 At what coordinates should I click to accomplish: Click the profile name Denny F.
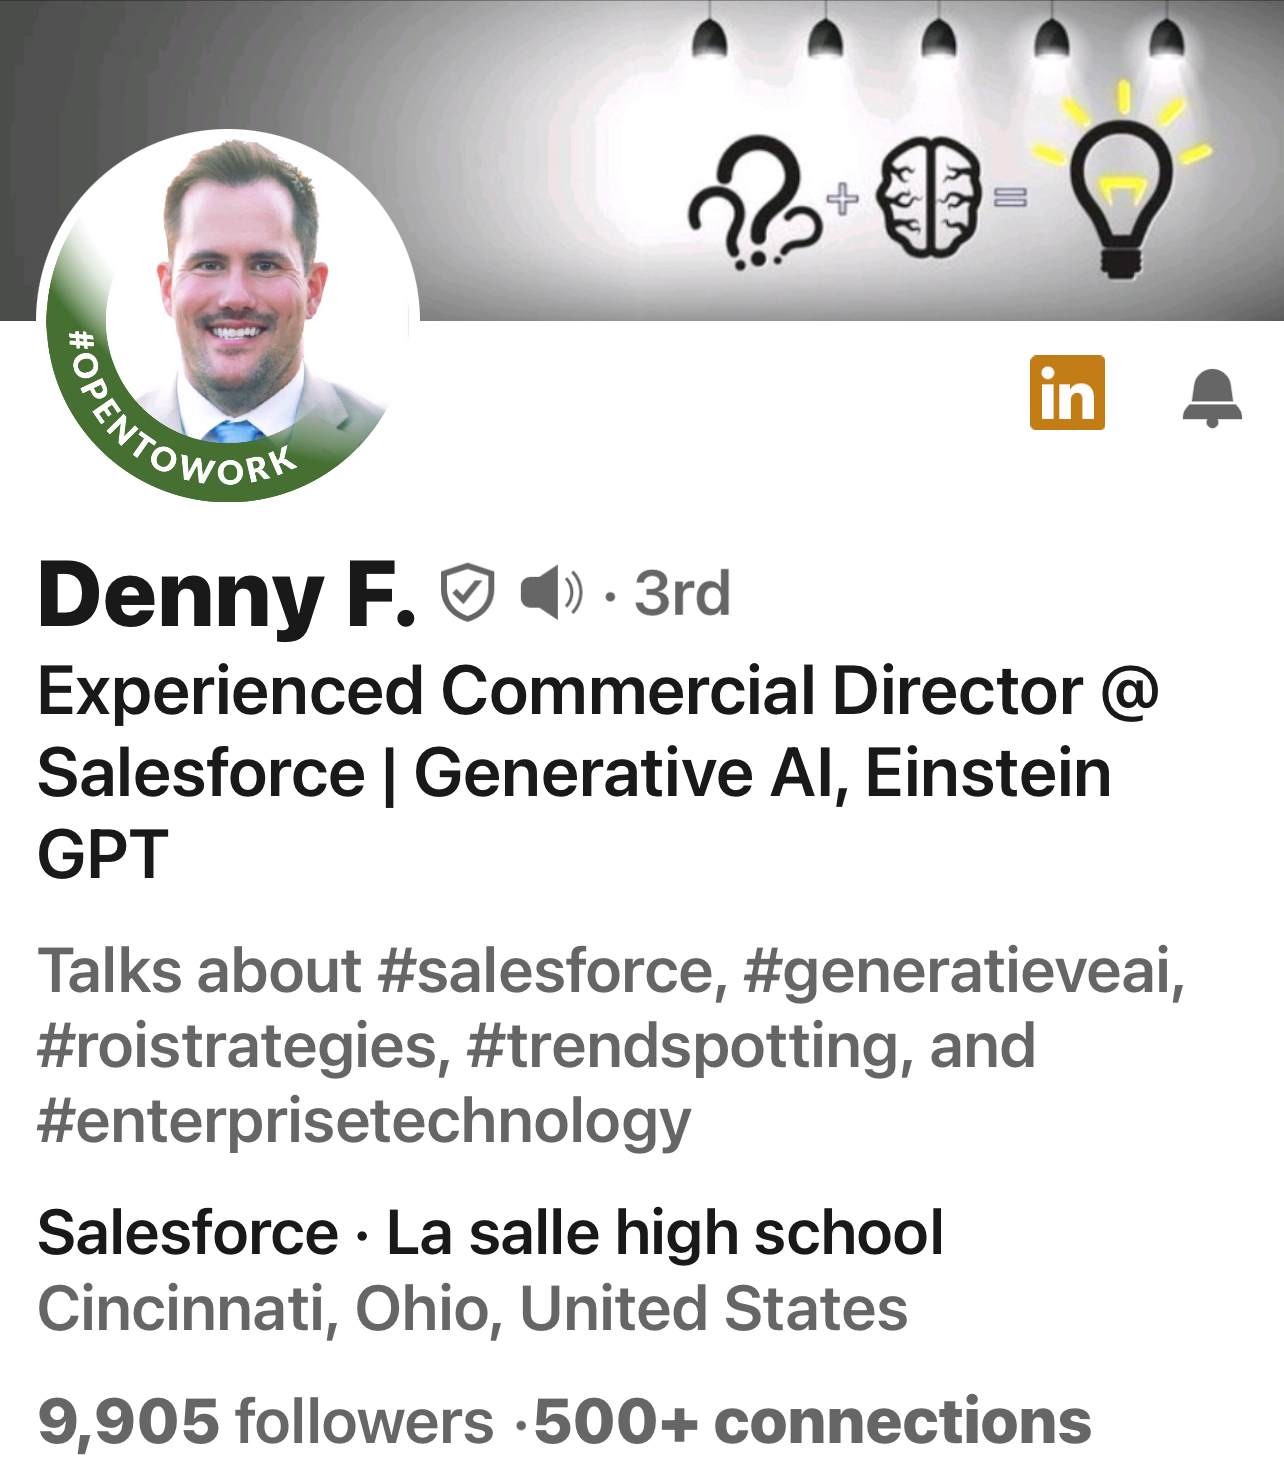pos(226,594)
